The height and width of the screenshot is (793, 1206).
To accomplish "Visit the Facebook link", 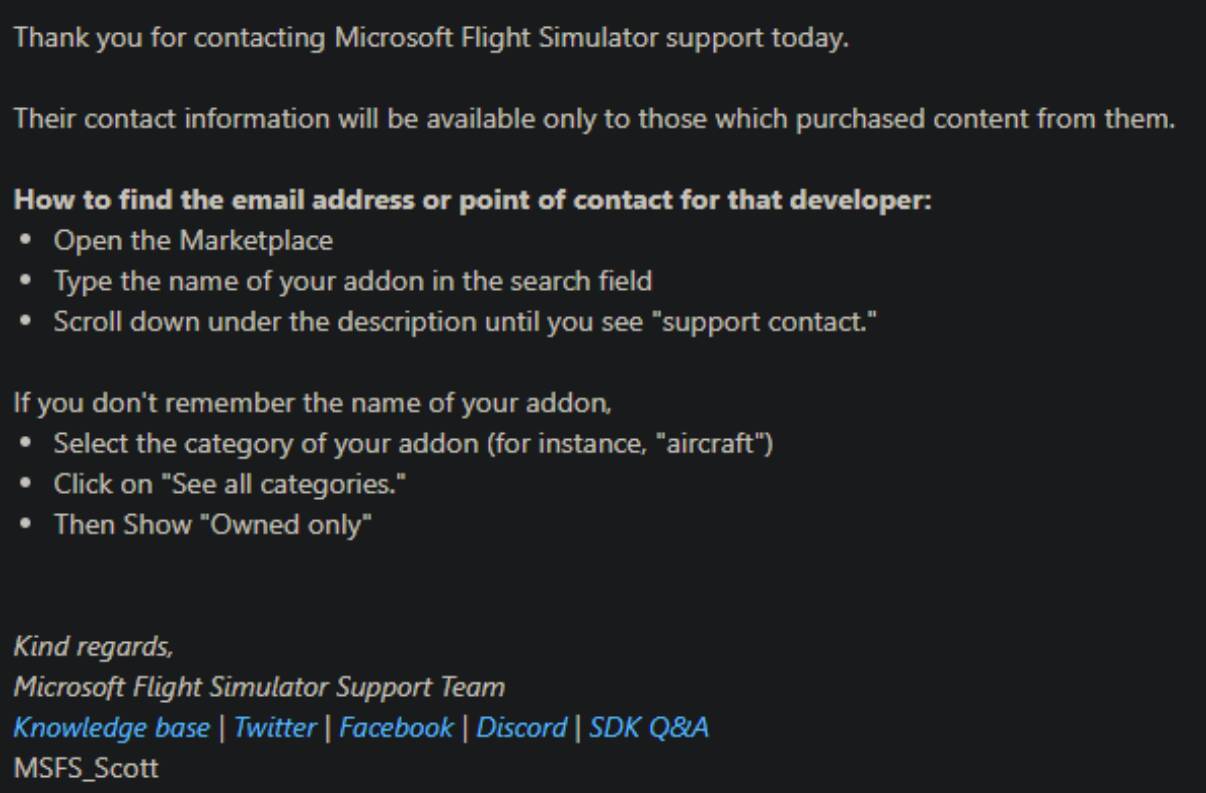I will (396, 727).
